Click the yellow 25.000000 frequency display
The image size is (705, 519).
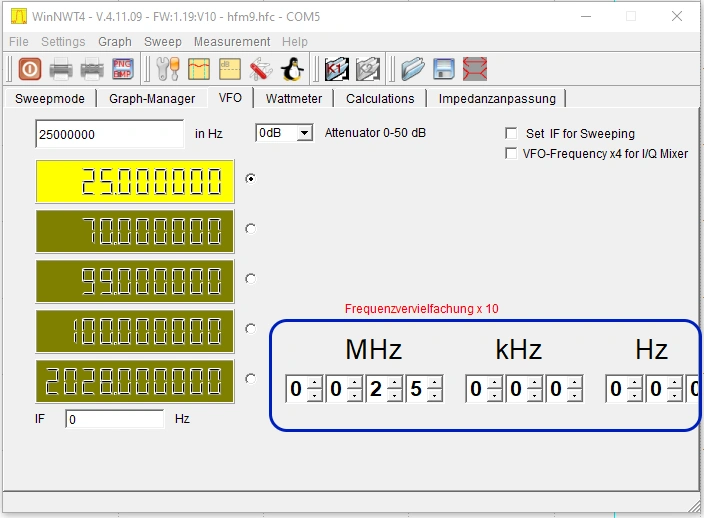tap(135, 181)
